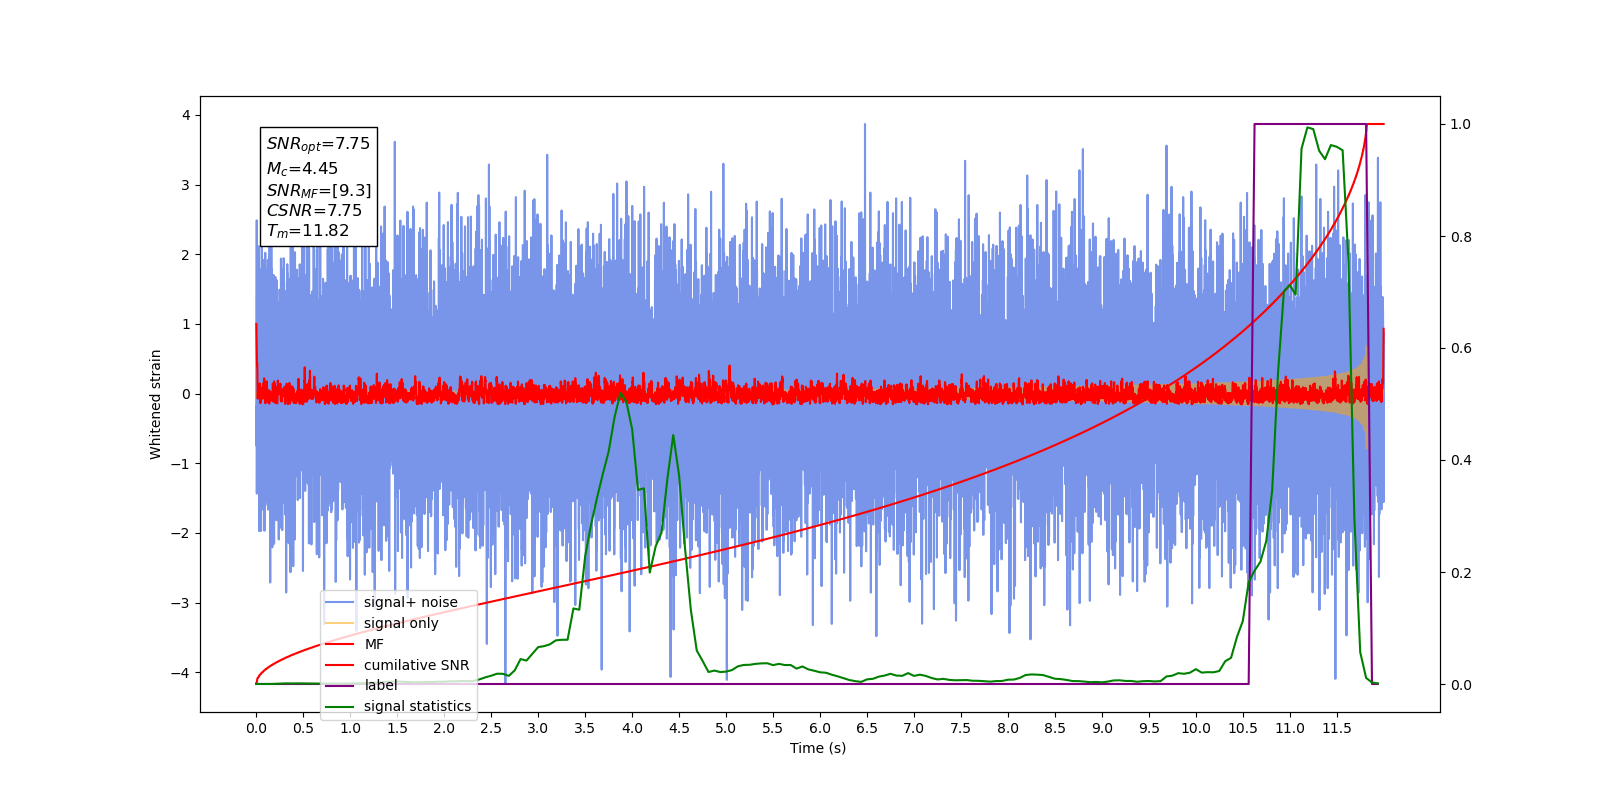Select the "signal statistics" legend label
The image size is (1600, 800).
(x=417, y=706)
